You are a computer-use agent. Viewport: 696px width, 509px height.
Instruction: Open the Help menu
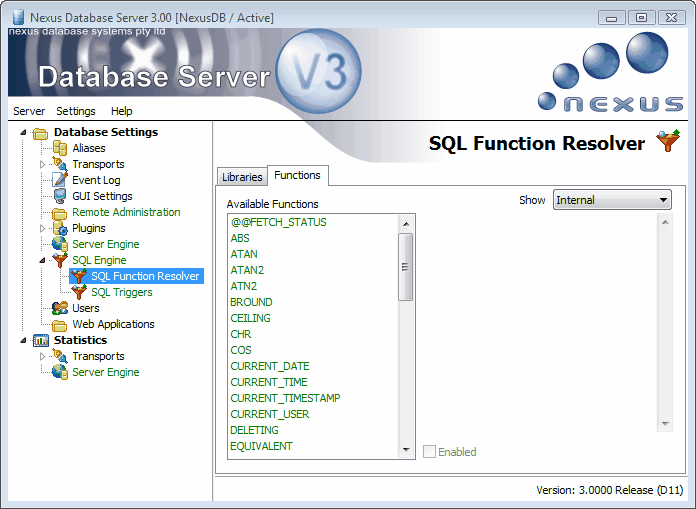click(x=122, y=111)
